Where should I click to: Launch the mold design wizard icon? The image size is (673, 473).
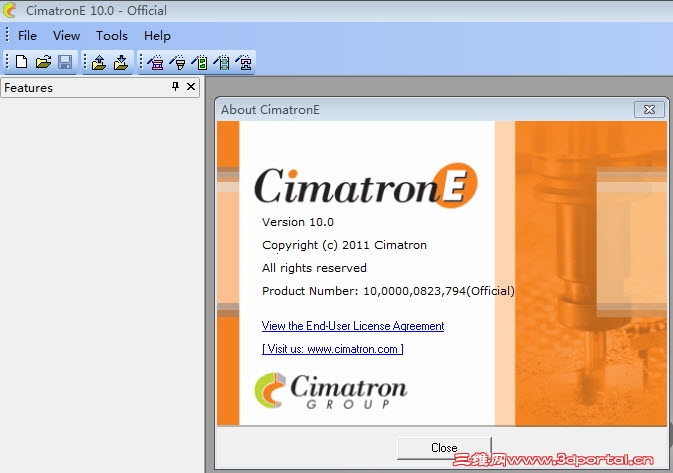pyautogui.click(x=155, y=63)
